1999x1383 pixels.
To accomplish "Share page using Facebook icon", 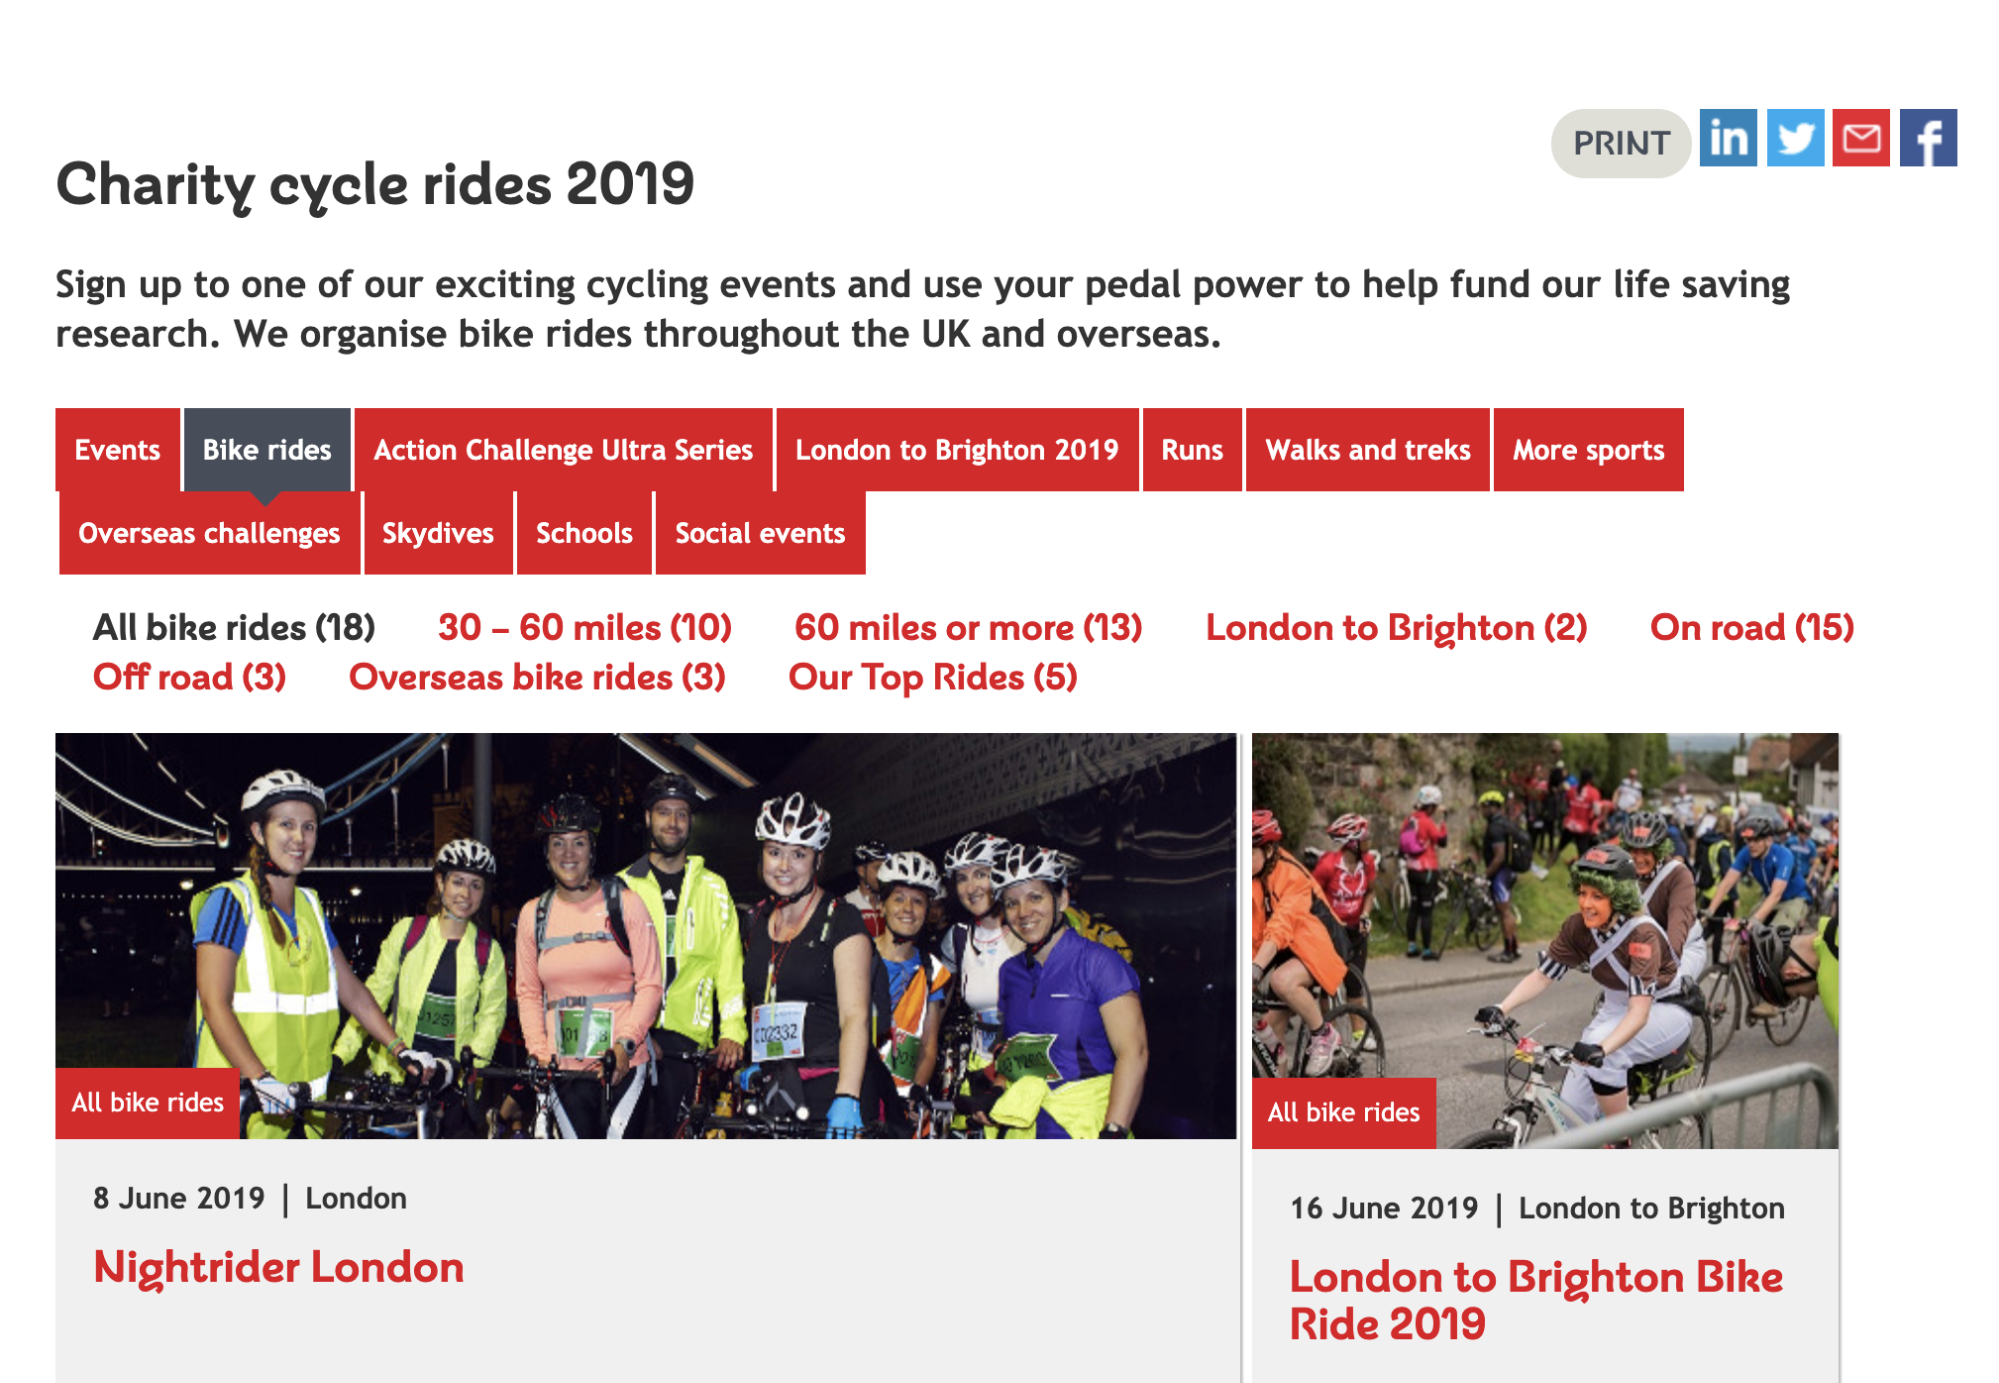I will click(x=1927, y=138).
